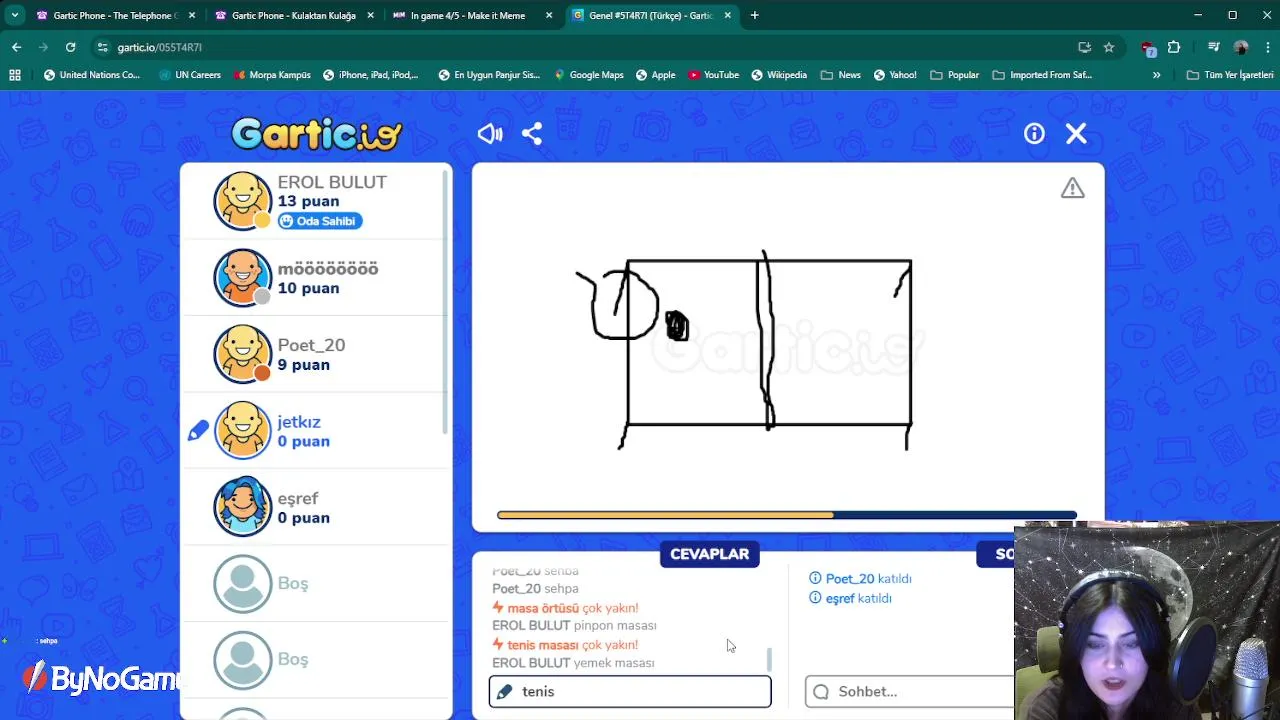Expand hidden bookmarks with double chevron
This screenshot has height=720, width=1280.
pyautogui.click(x=1156, y=75)
